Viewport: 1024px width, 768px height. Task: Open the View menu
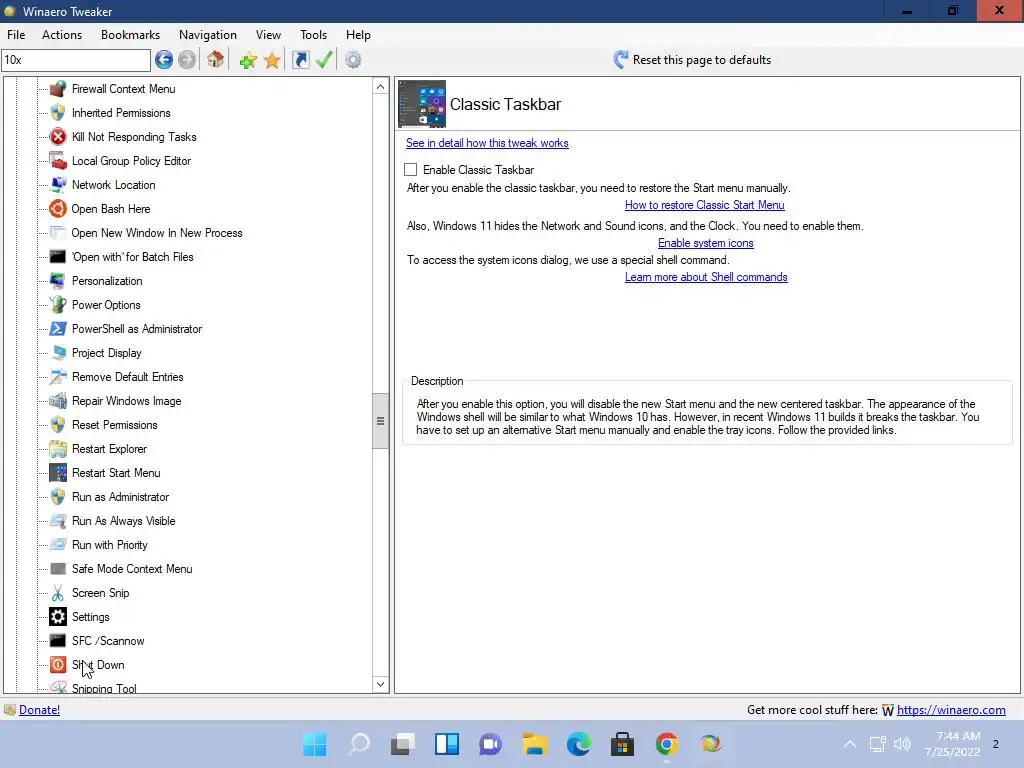point(268,35)
